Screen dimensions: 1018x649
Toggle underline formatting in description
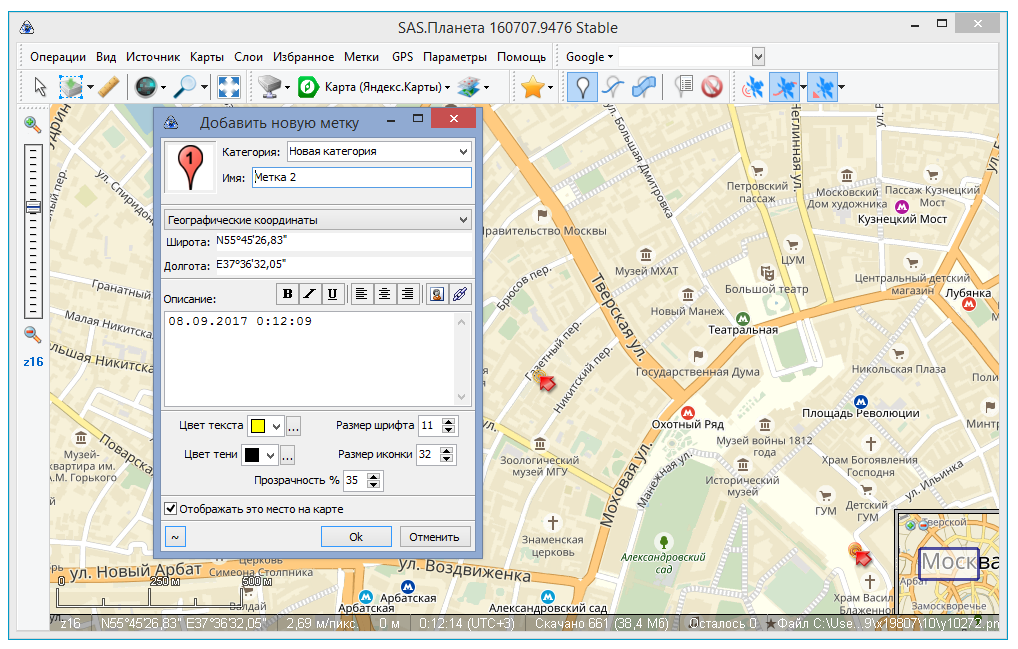tap(332, 294)
